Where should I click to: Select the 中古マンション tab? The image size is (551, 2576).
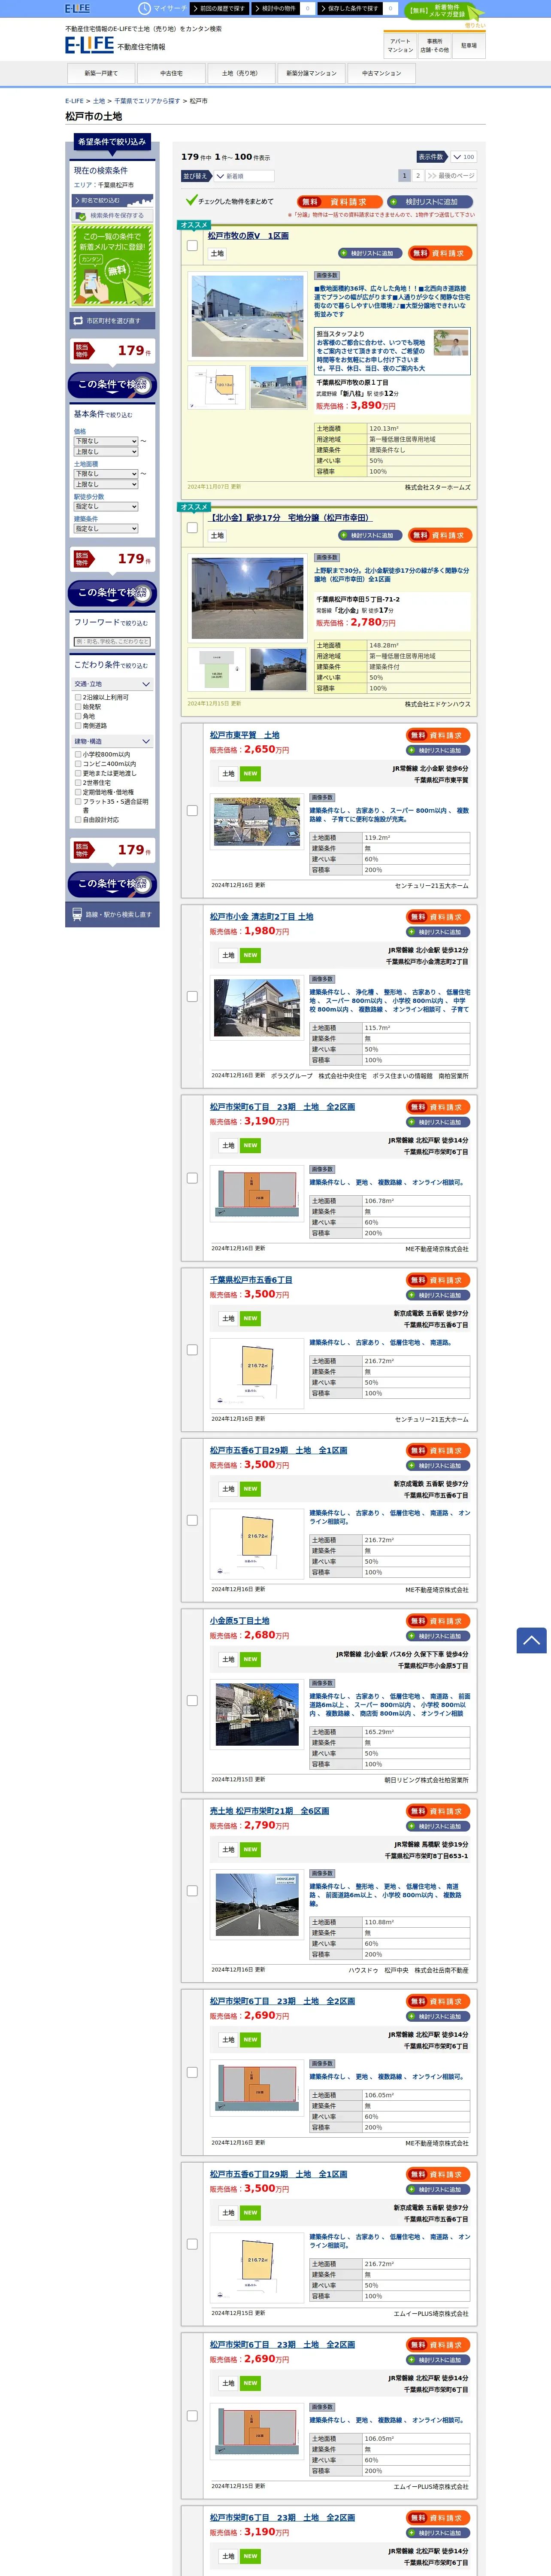tap(381, 73)
